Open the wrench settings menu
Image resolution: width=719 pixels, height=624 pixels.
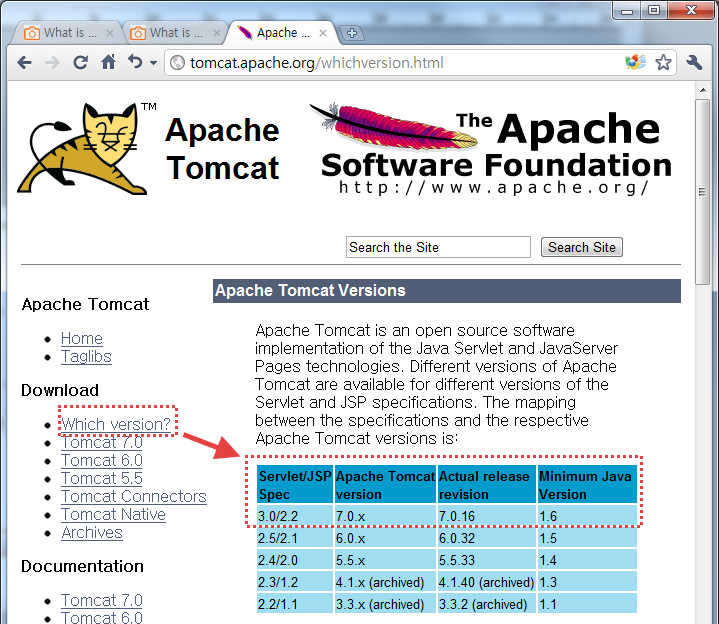[694, 62]
